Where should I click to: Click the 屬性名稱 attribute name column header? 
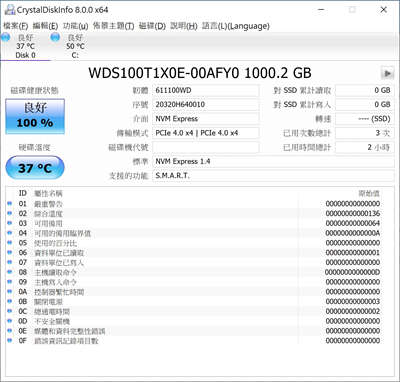[x=48, y=193]
